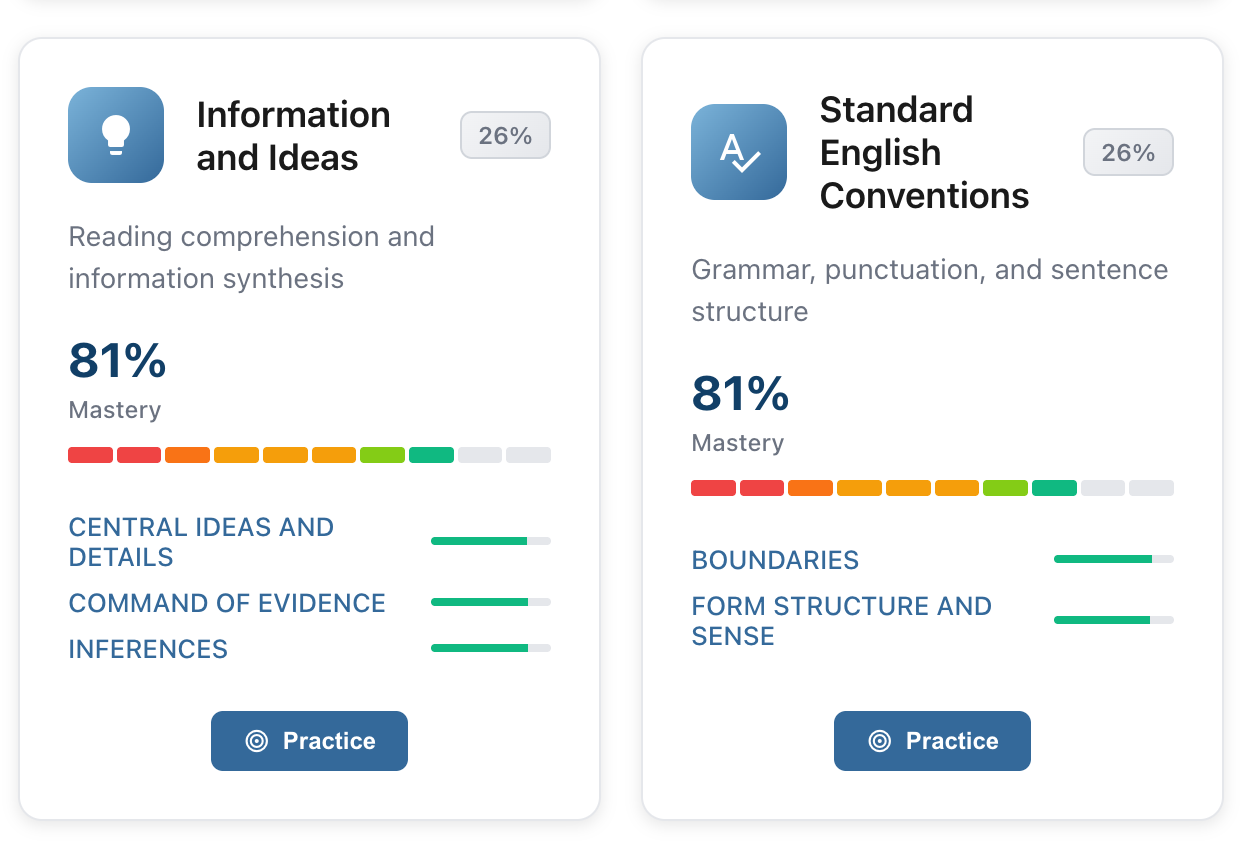Click the Standard English Conventions card title

click(924, 152)
